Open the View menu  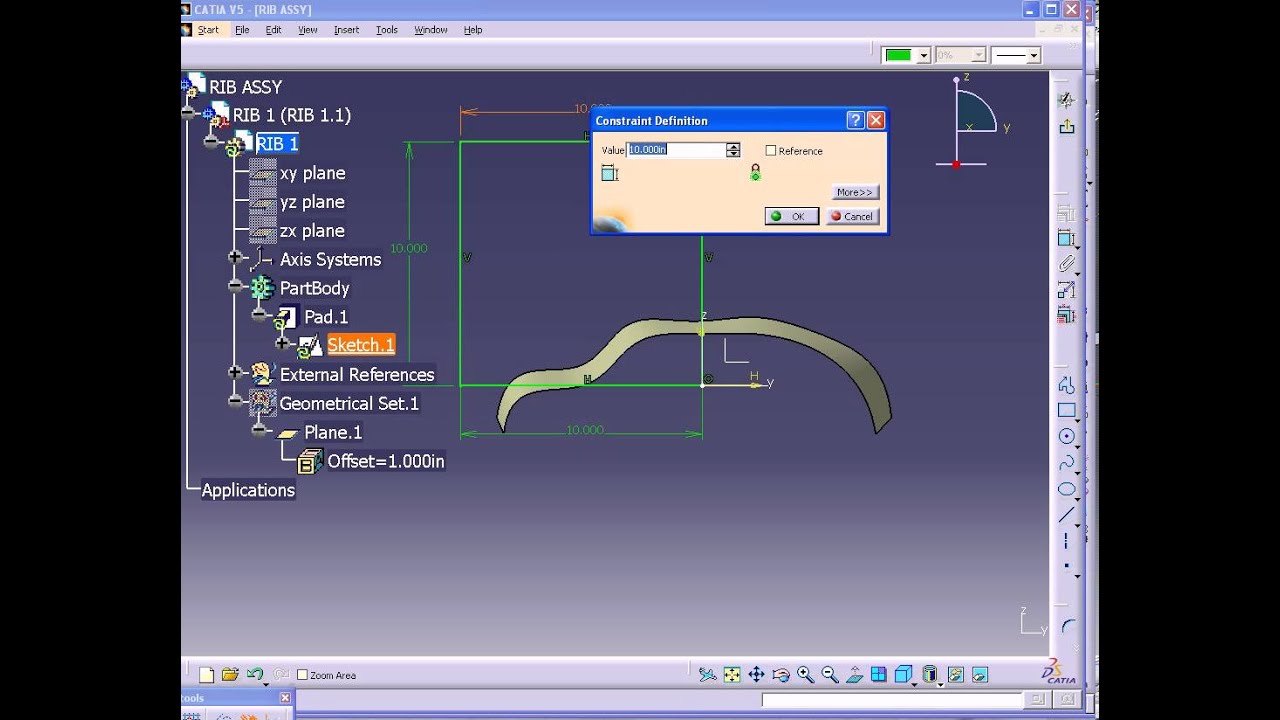307,30
